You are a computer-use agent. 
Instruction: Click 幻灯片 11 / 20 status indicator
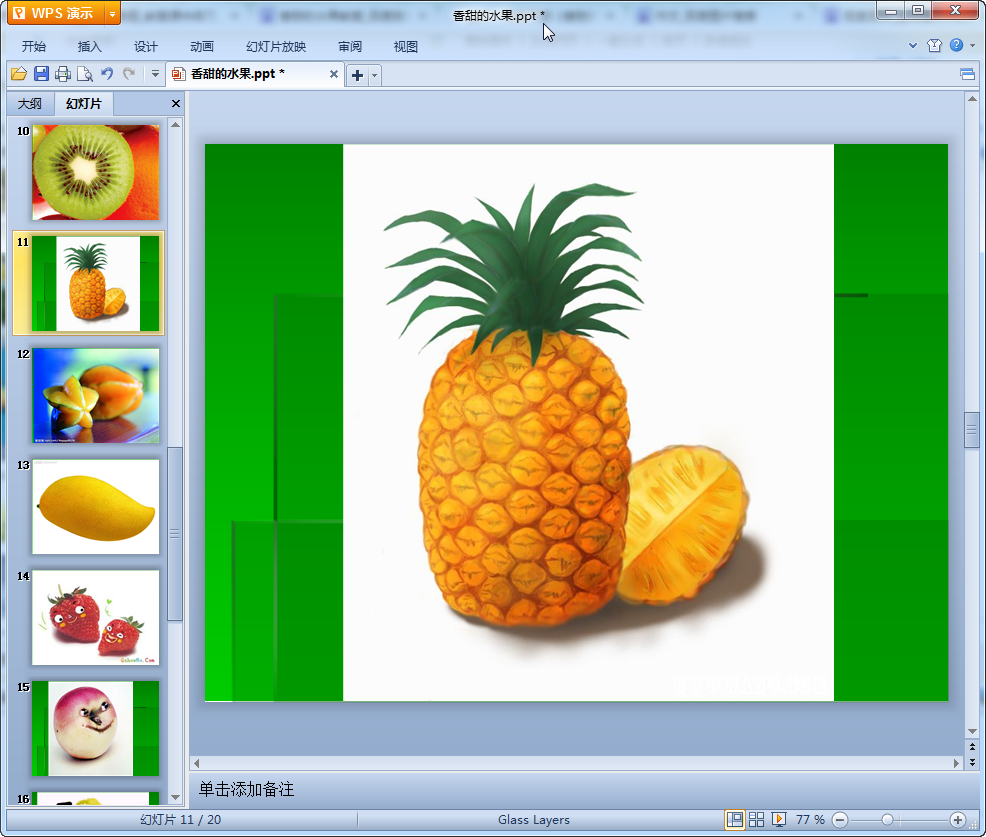point(180,819)
